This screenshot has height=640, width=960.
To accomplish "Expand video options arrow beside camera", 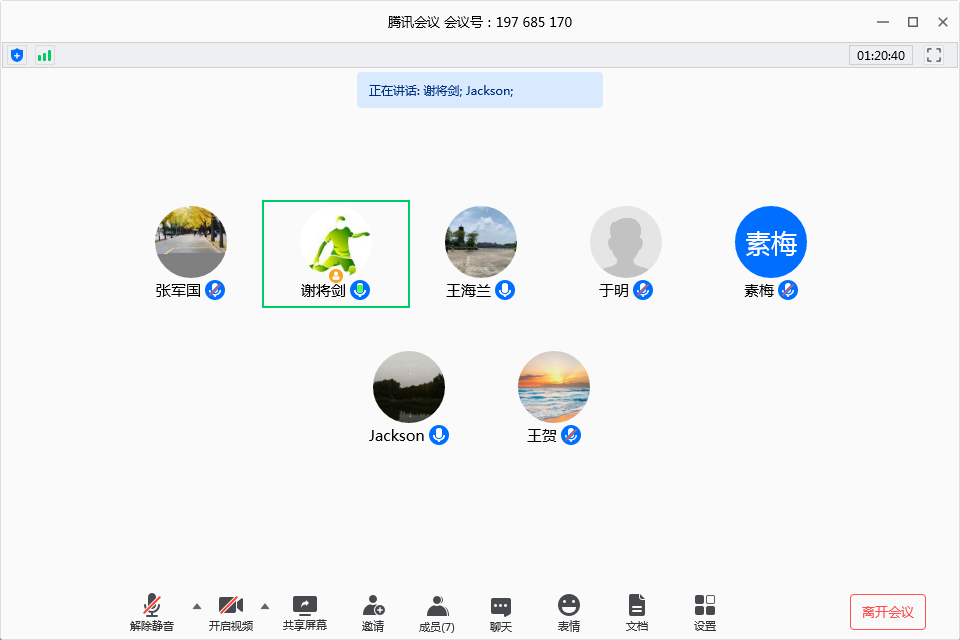I will 265,606.
